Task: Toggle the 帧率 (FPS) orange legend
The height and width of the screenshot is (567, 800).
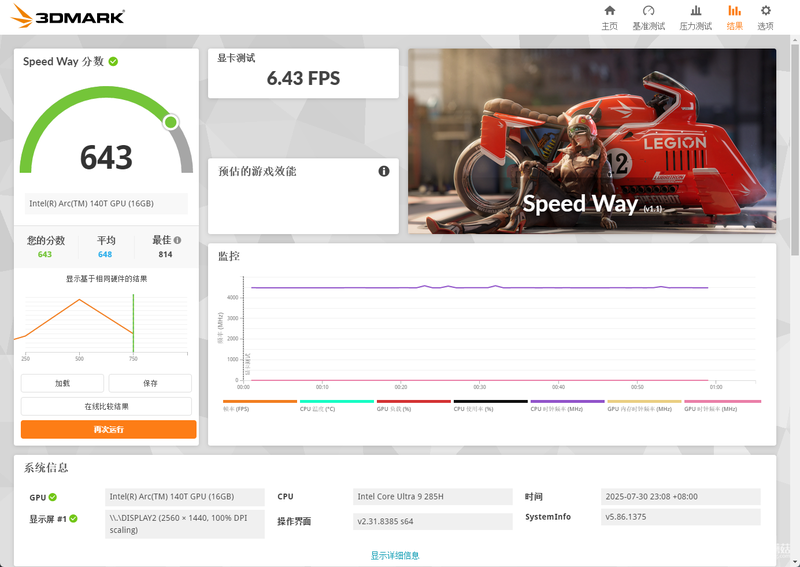Action: (x=260, y=405)
